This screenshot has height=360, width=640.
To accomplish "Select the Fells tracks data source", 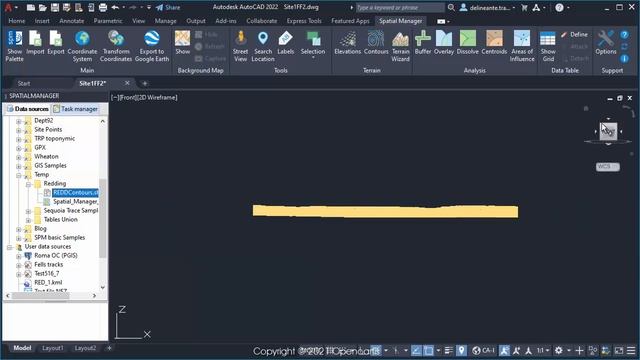I will point(49,264).
